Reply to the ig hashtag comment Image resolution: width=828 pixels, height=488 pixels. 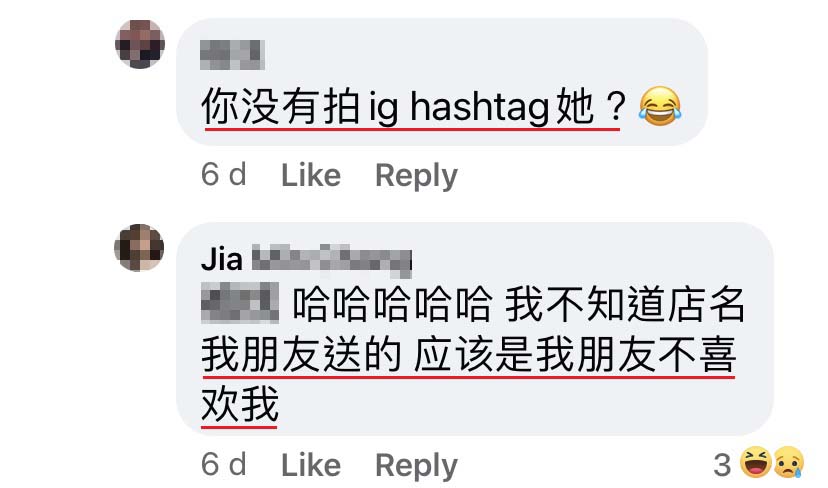416,176
